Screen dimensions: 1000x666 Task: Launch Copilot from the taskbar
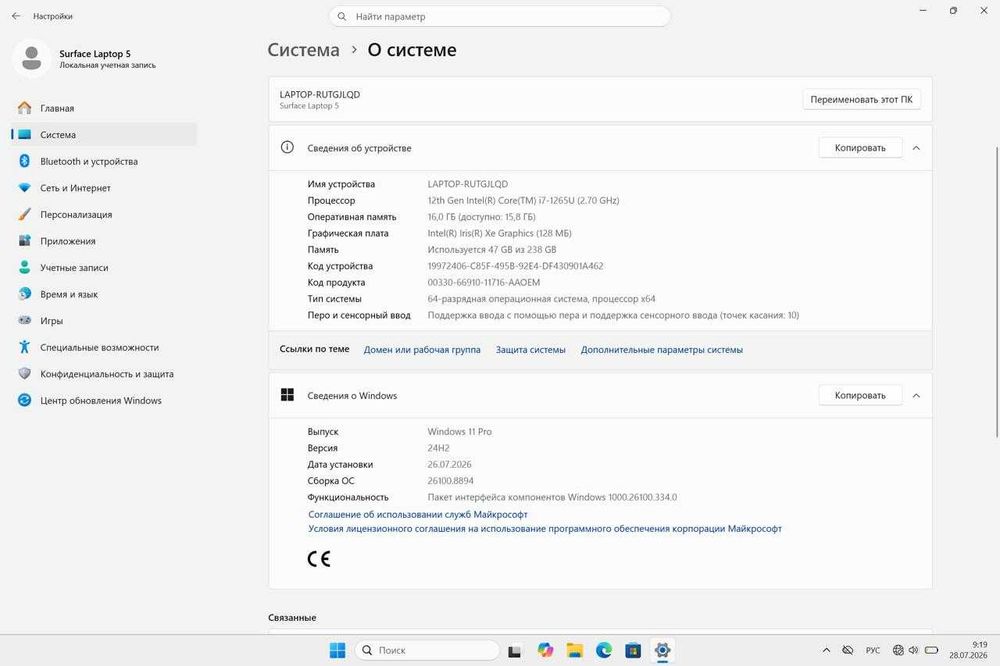tap(545, 650)
